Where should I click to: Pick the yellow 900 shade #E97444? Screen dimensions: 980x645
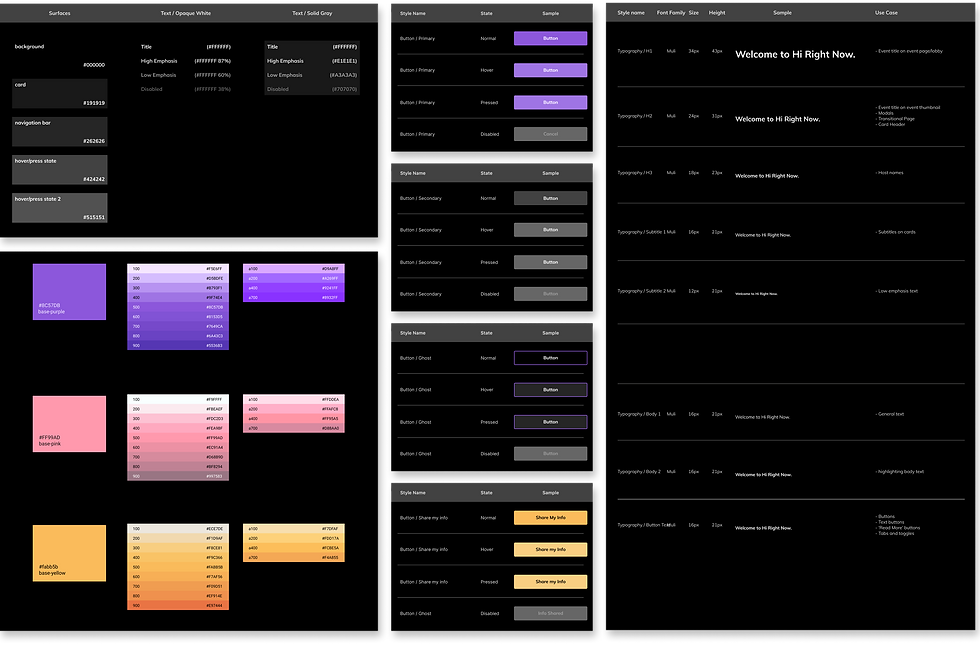click(178, 606)
